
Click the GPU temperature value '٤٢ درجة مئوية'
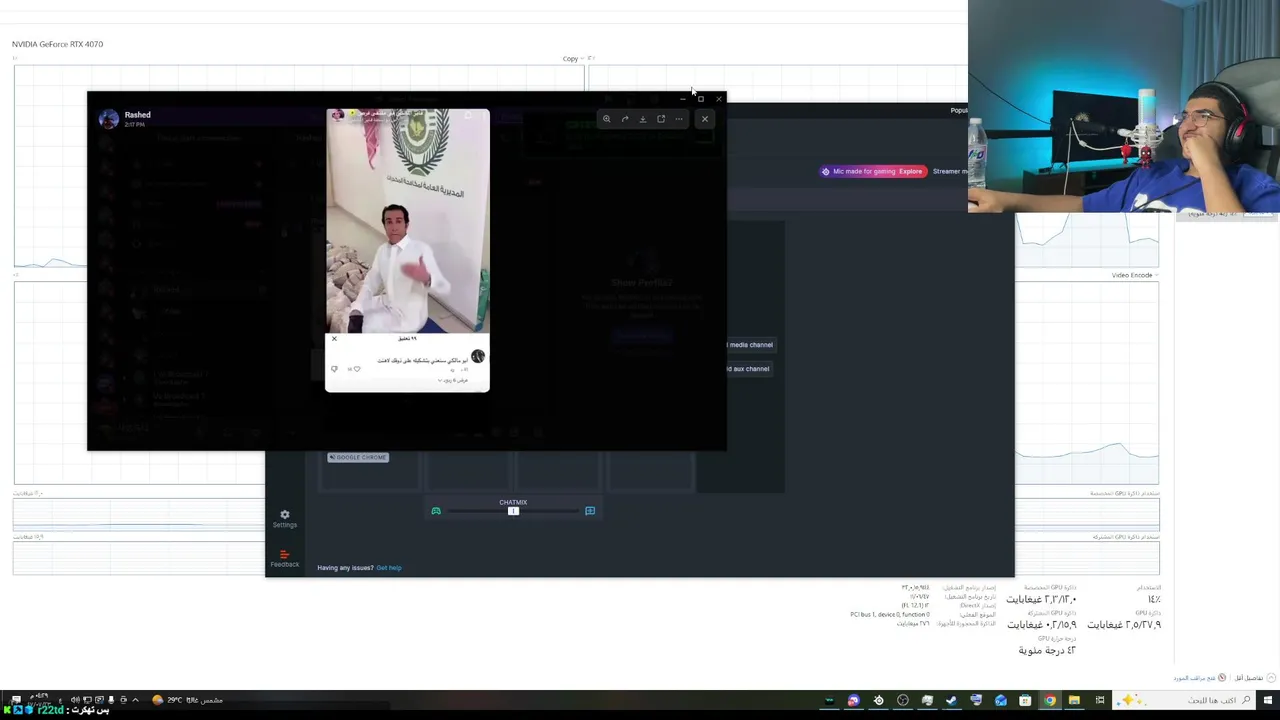1047,650
